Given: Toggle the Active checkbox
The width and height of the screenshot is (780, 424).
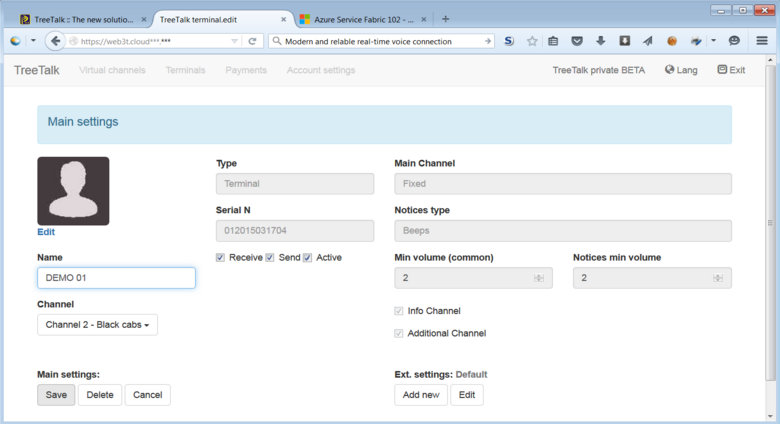Looking at the screenshot, I should click(x=307, y=257).
